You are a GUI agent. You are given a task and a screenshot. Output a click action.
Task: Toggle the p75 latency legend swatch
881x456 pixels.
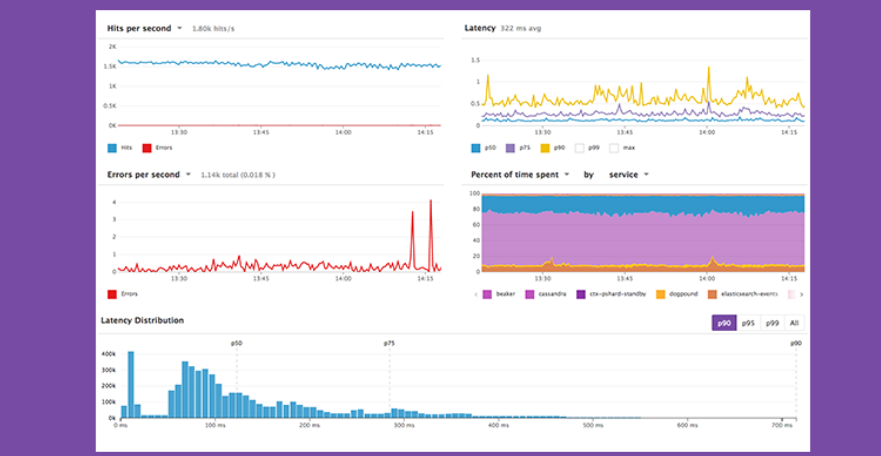pyautogui.click(x=511, y=147)
